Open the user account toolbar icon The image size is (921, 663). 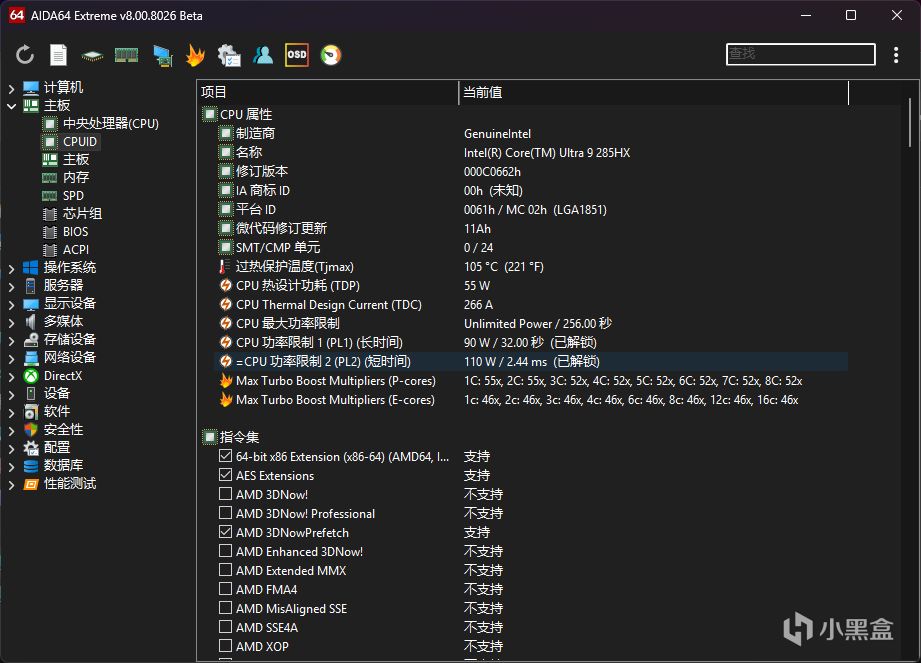263,55
